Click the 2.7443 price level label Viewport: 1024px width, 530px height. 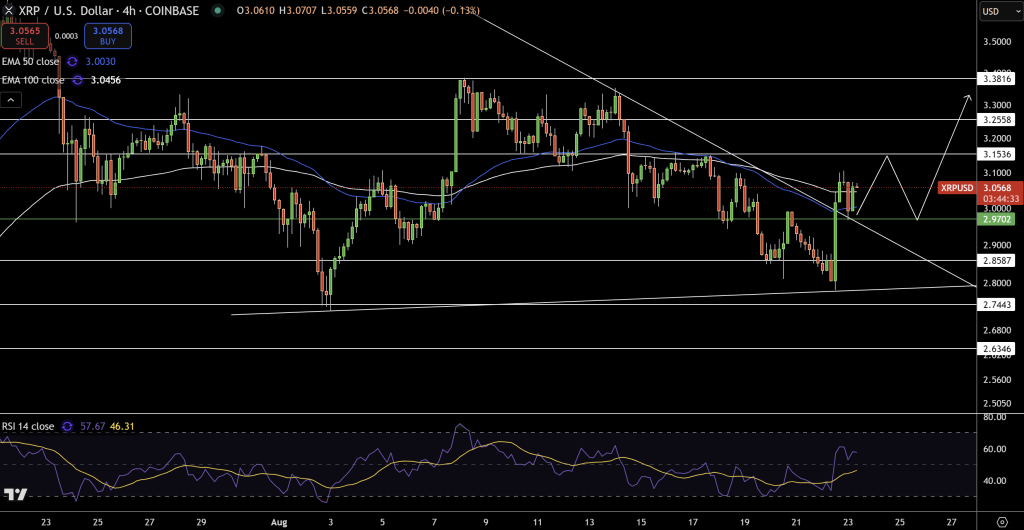pos(996,304)
